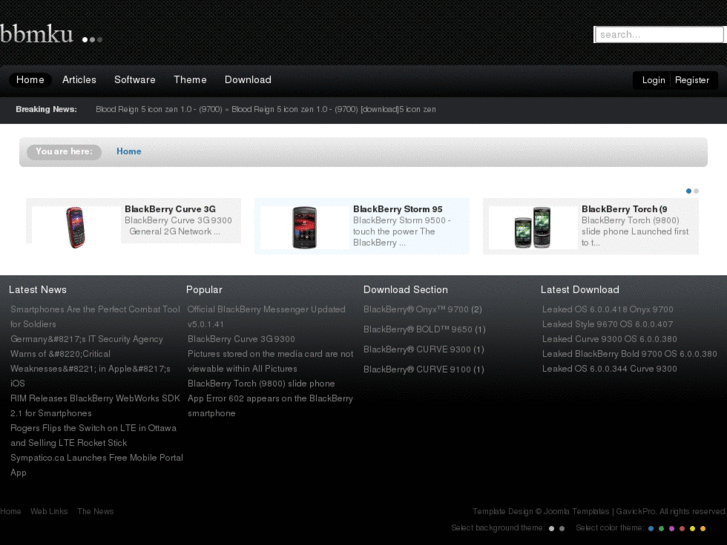Click the Download Section heading
The height and width of the screenshot is (545, 727).
pos(405,289)
